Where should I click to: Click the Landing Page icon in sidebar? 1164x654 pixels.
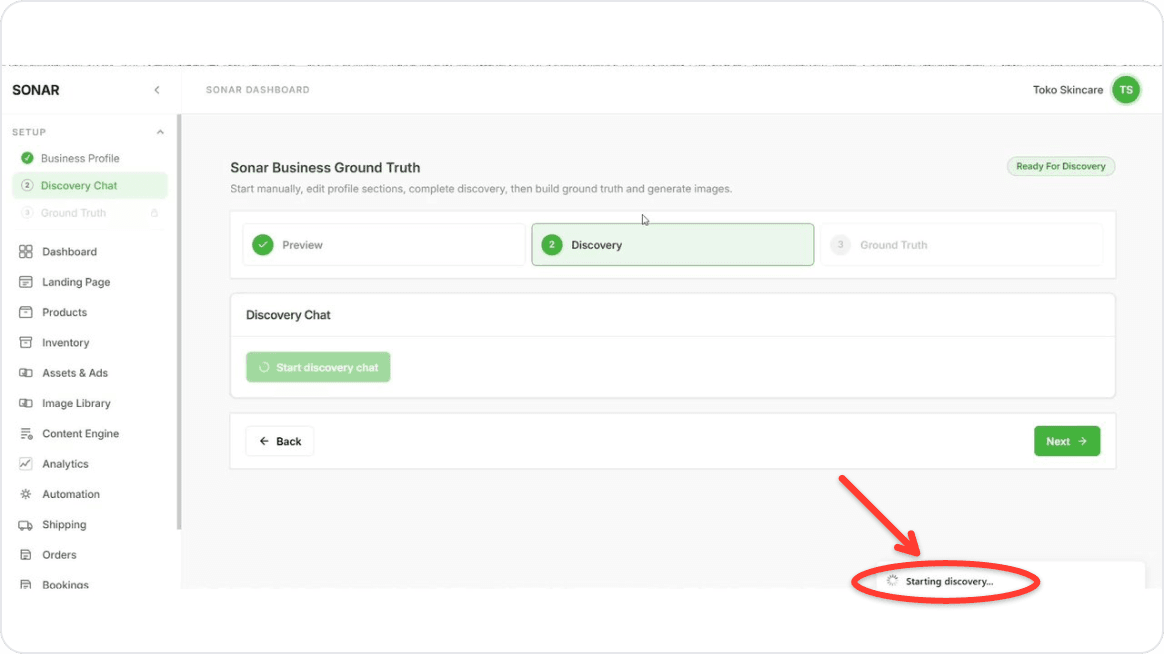click(26, 282)
